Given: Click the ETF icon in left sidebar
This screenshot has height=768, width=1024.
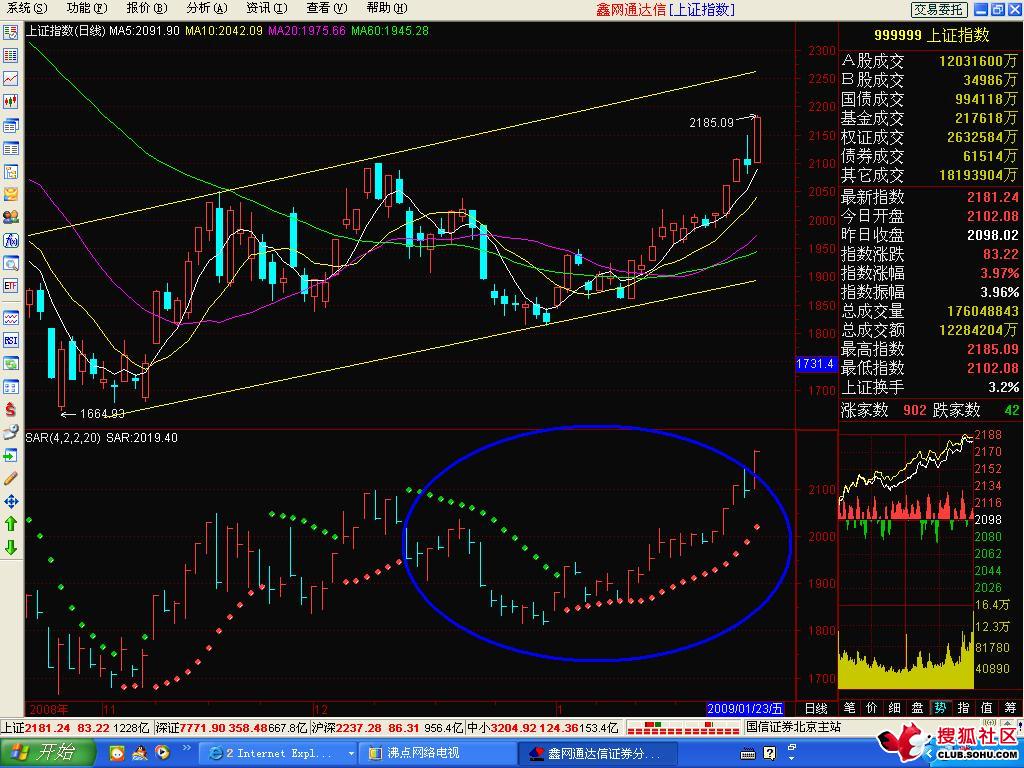Looking at the screenshot, I should coord(11,286).
